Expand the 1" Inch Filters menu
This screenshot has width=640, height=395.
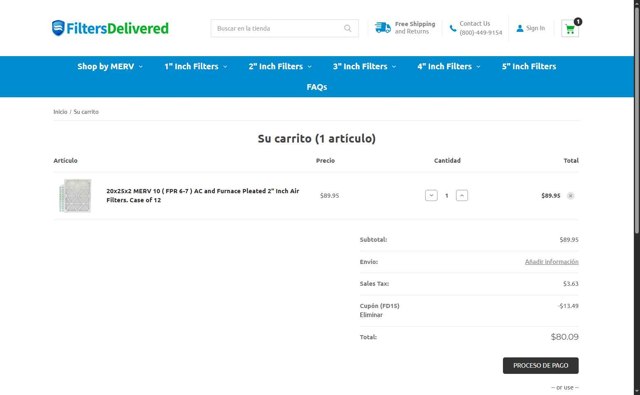tap(196, 67)
